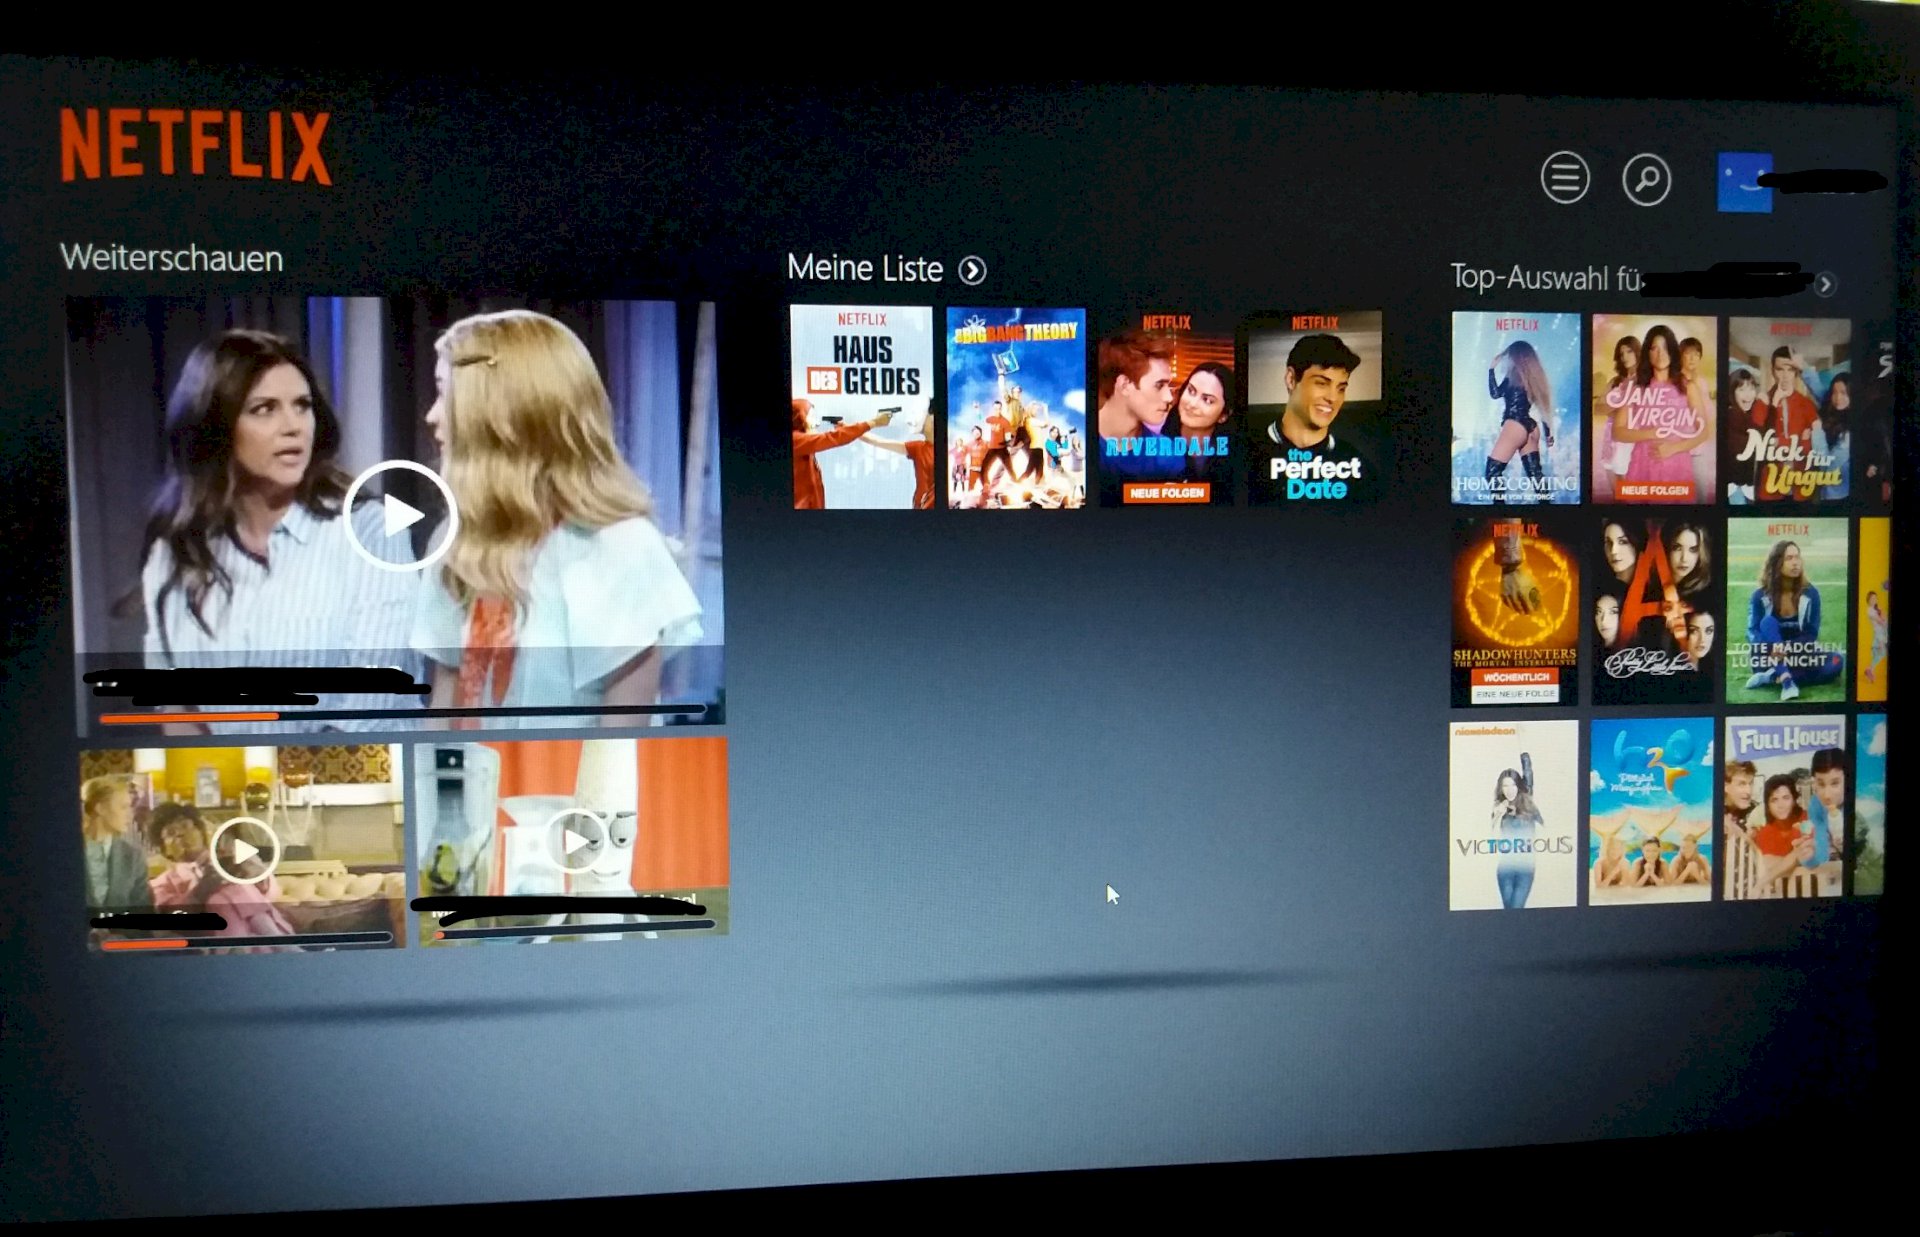Click Wöchentlich badge on Shadowhunters

coord(1515,677)
